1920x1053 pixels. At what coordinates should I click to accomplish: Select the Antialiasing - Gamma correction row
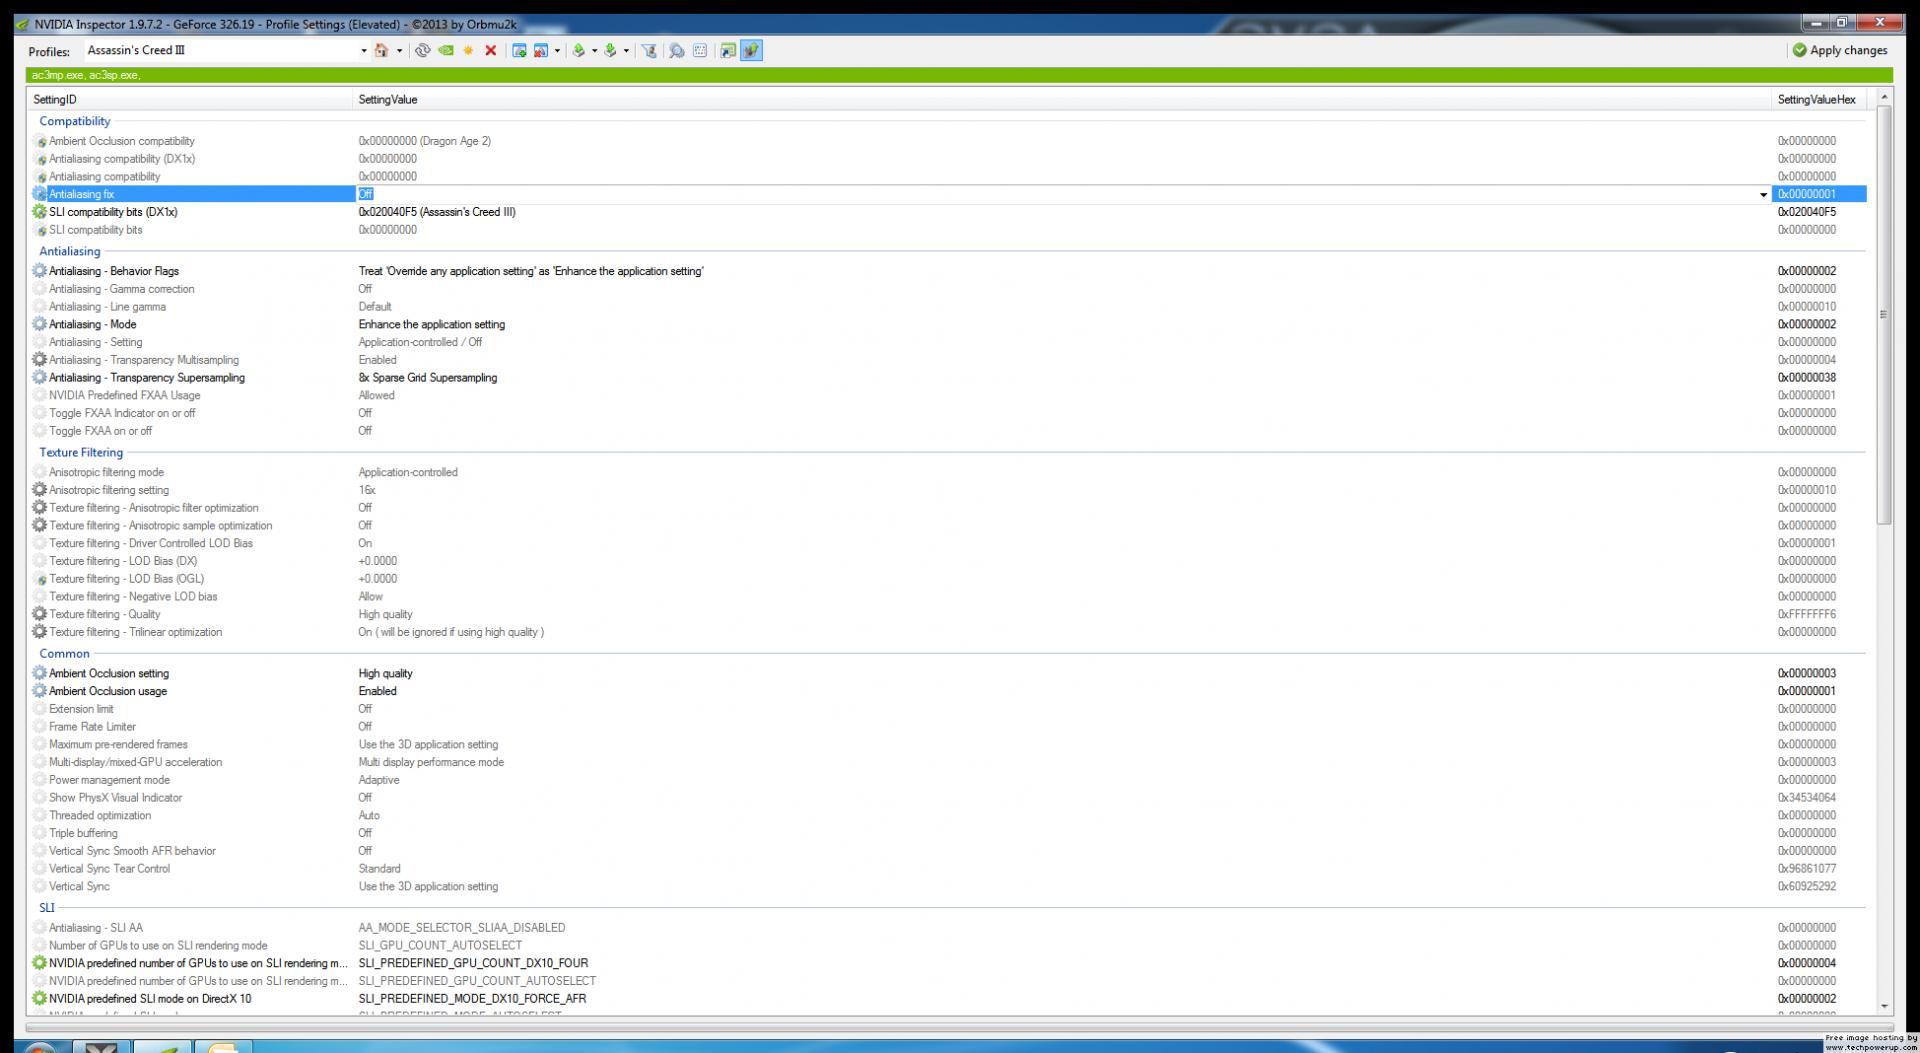pos(947,289)
